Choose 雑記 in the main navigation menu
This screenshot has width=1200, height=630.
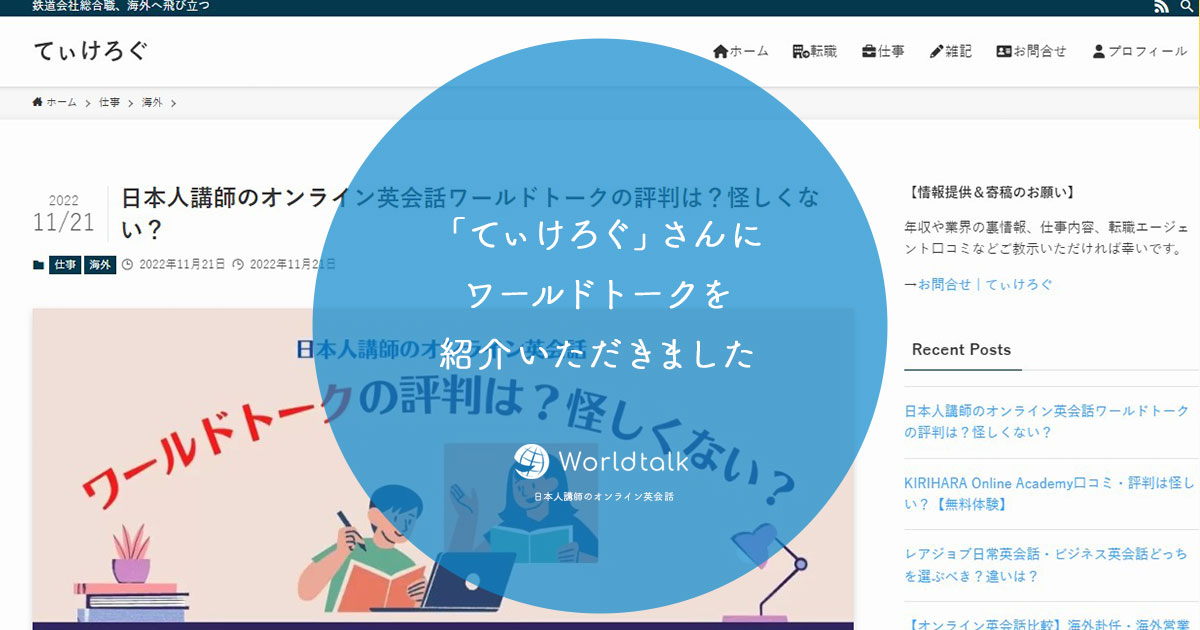click(950, 51)
